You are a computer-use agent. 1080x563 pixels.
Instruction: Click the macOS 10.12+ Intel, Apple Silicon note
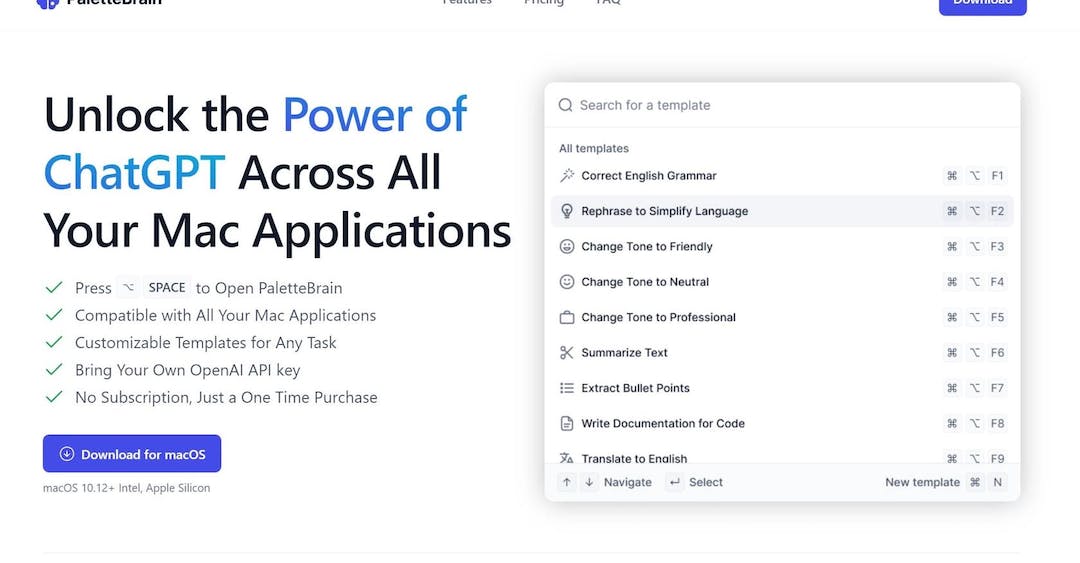[x=126, y=488]
